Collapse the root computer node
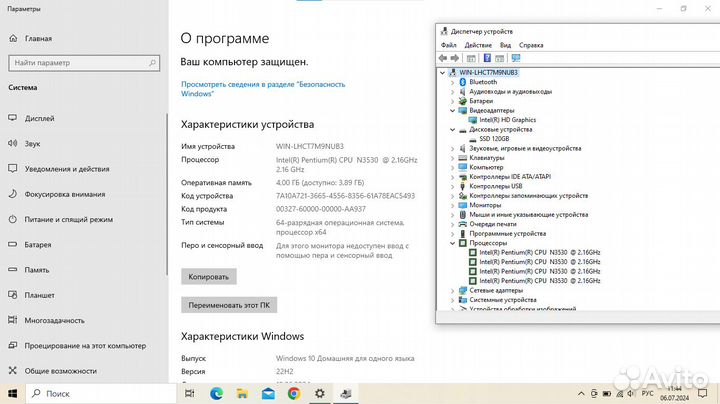 coord(442,73)
